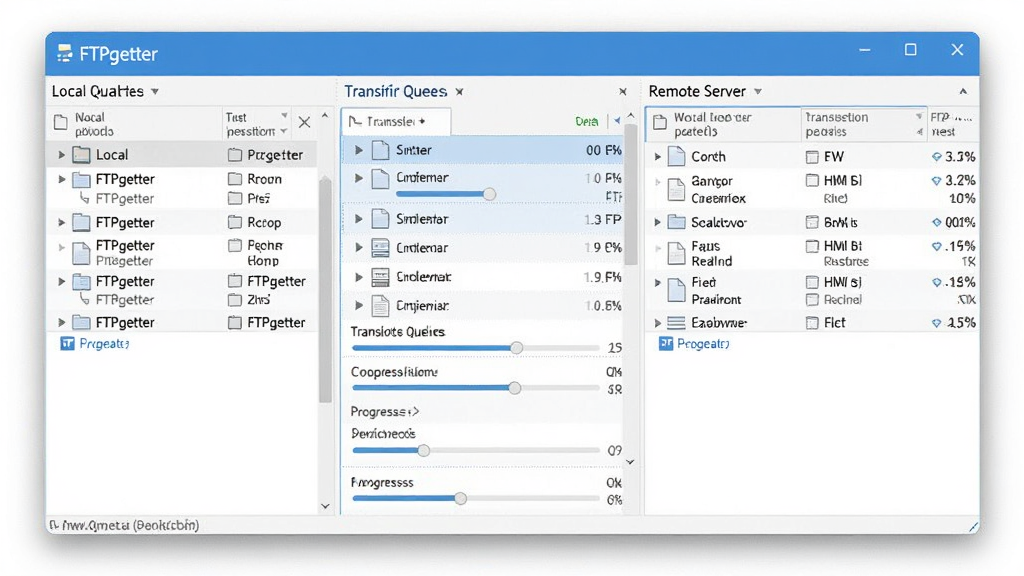Close the Transfer Queue panel with right X
Screen dimensions: 1024x576
[x=623, y=92]
